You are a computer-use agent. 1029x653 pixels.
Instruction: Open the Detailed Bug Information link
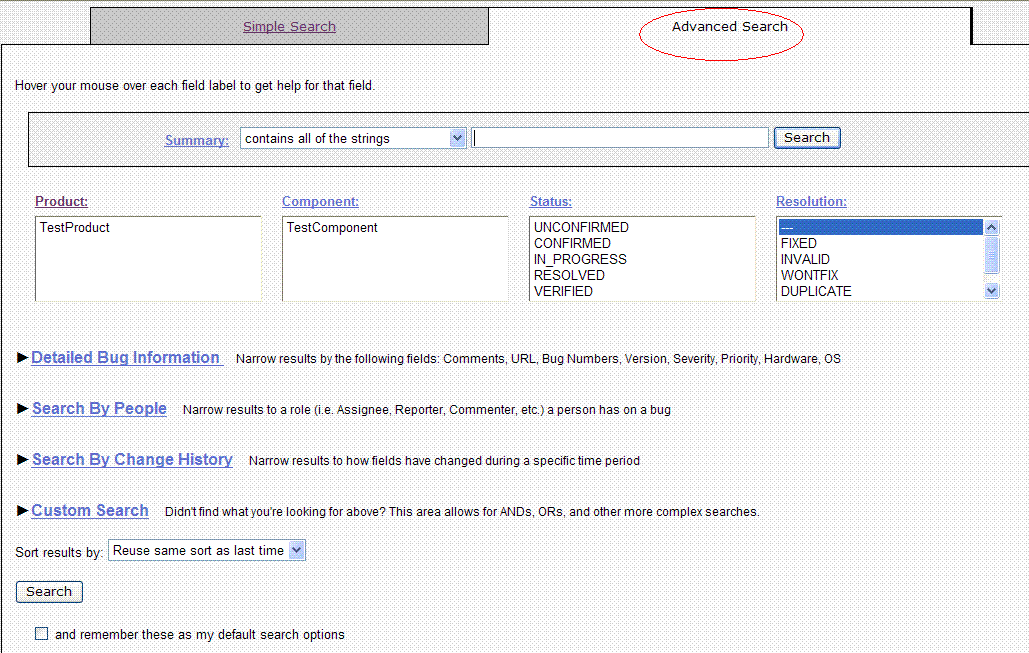(125, 358)
